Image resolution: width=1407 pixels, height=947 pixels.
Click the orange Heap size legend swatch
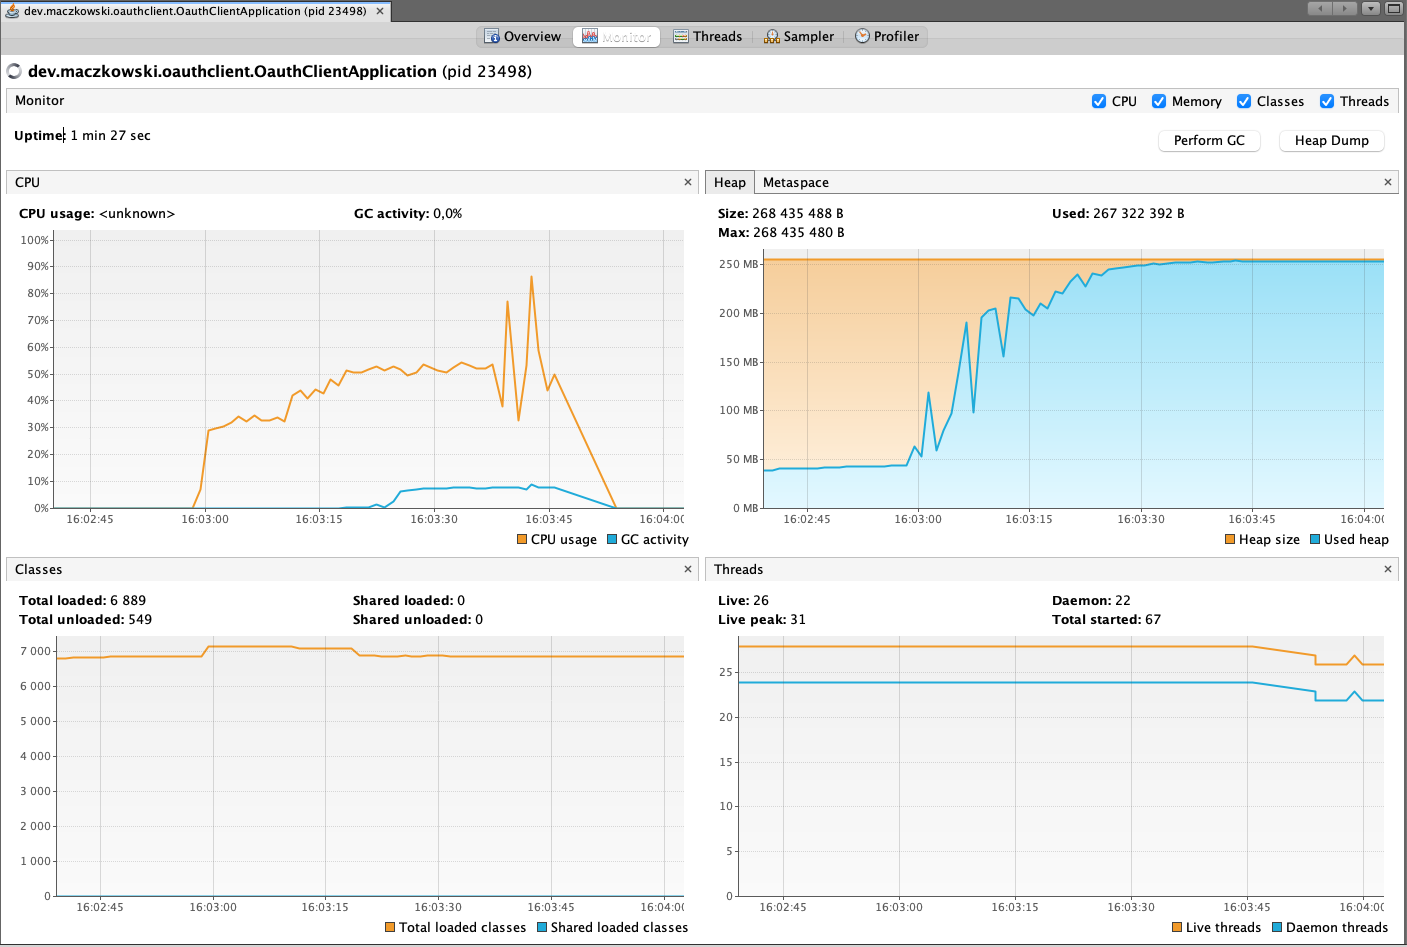(1230, 540)
